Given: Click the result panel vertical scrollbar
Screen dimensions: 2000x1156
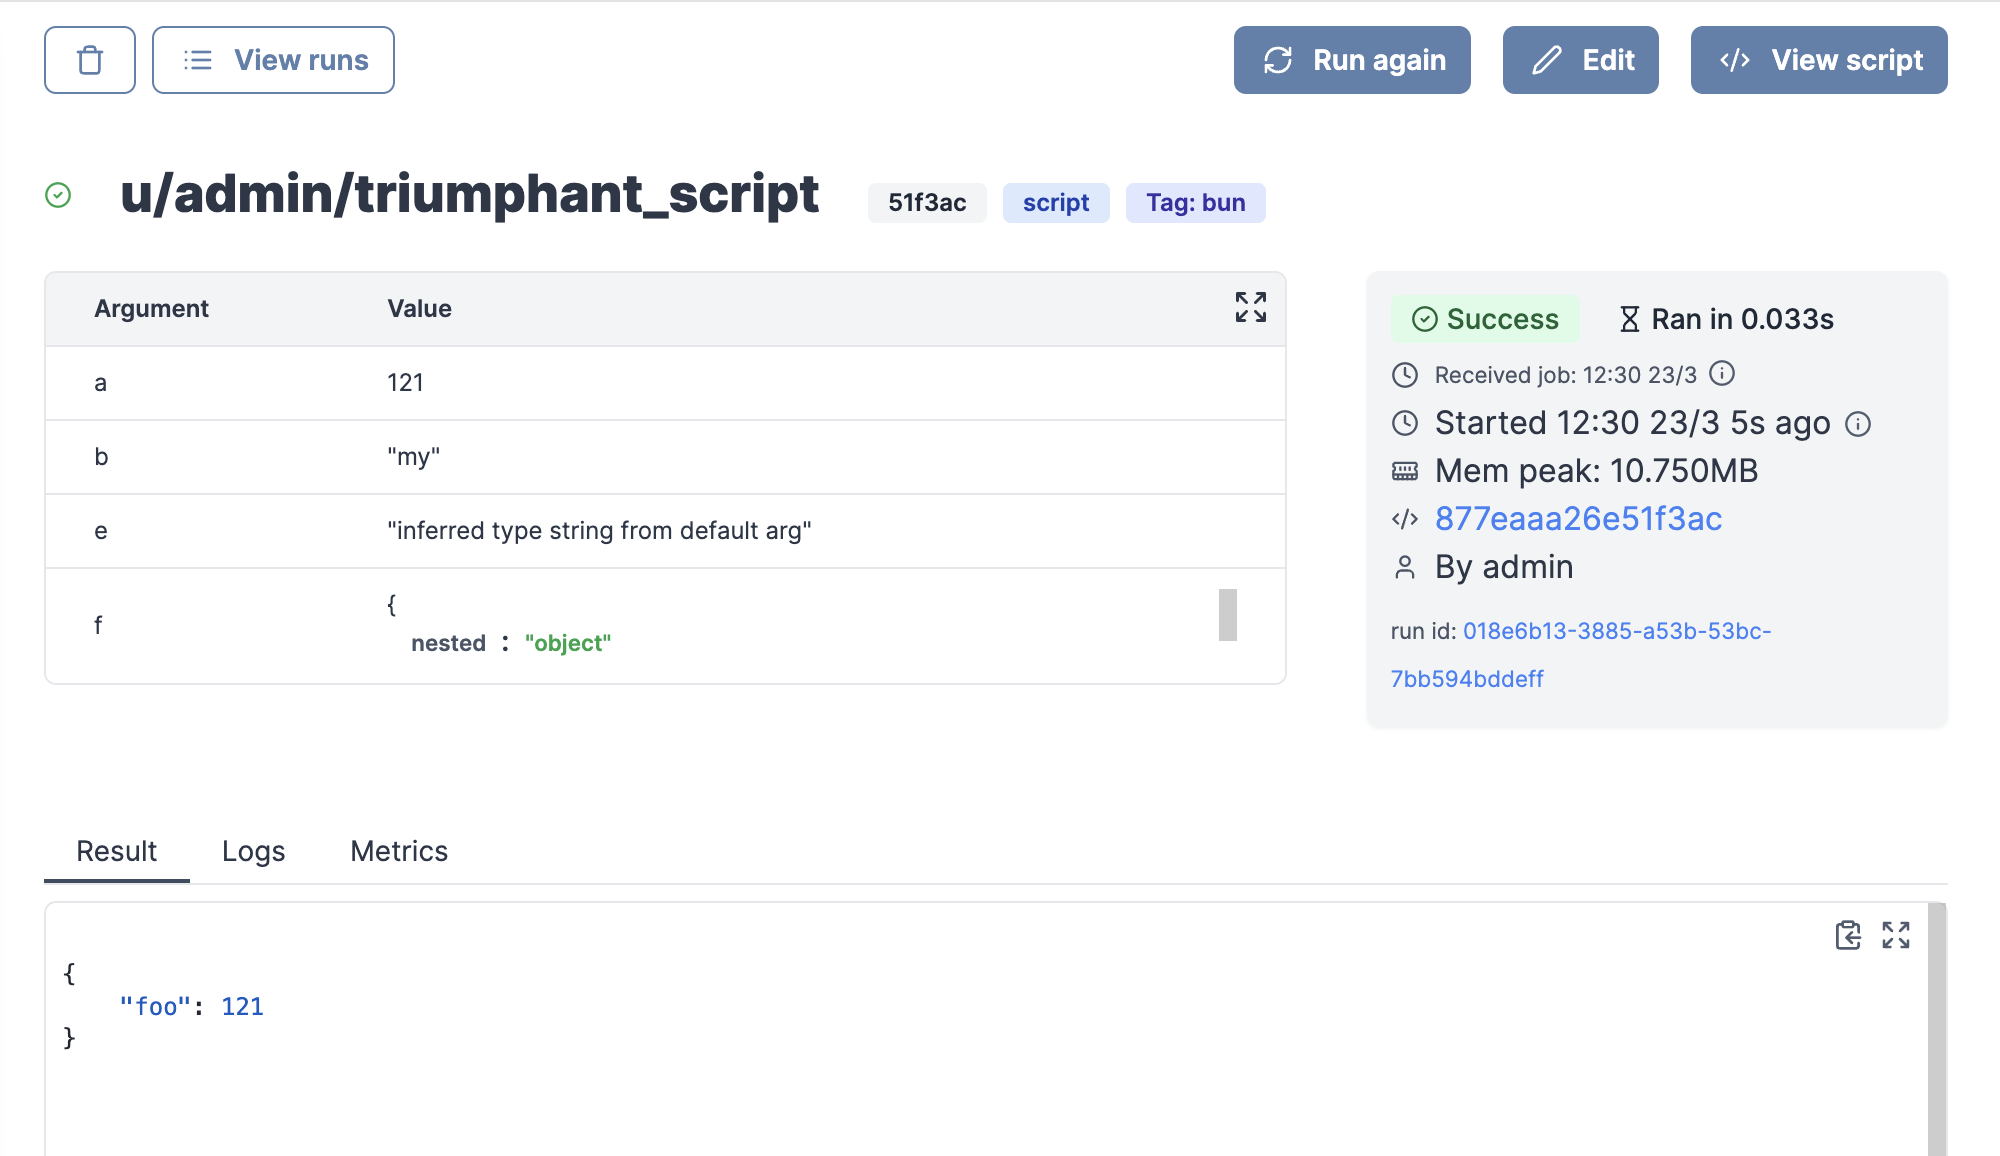Looking at the screenshot, I should (1936, 1030).
